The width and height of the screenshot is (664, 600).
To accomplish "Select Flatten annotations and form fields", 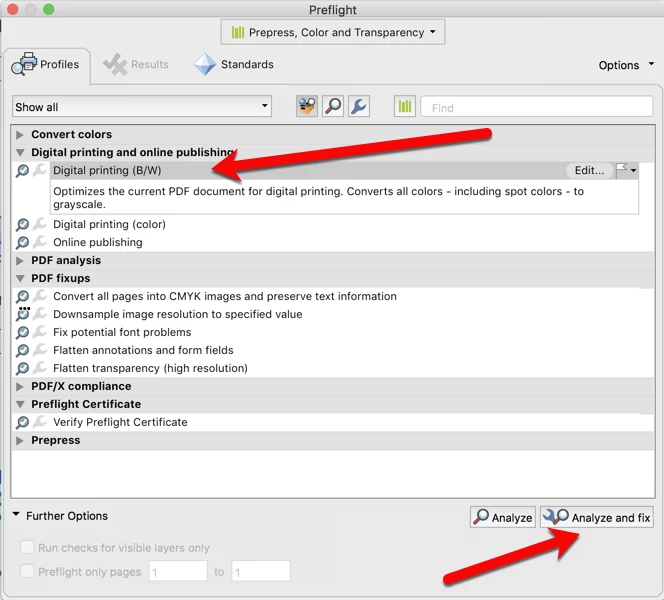I will point(143,350).
